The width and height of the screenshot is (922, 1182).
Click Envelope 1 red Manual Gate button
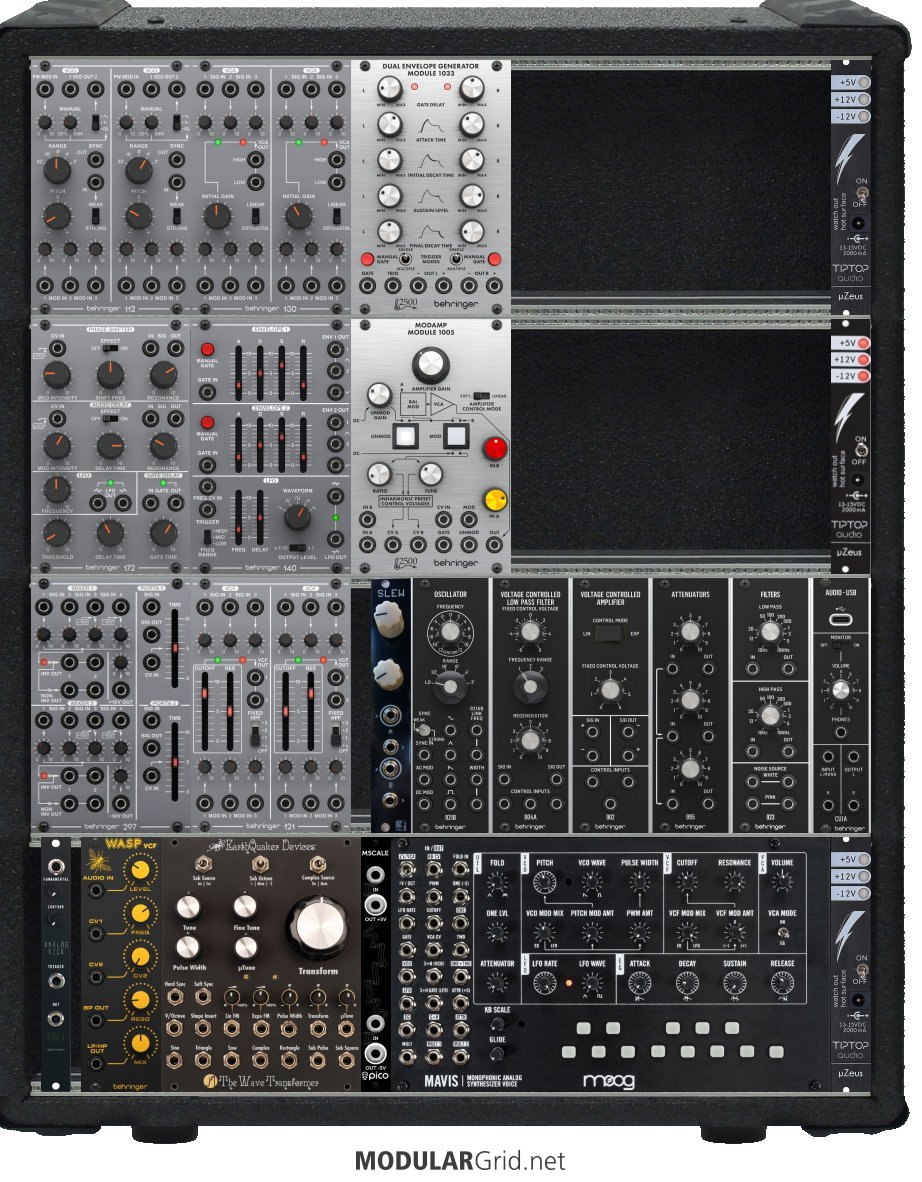coord(207,351)
